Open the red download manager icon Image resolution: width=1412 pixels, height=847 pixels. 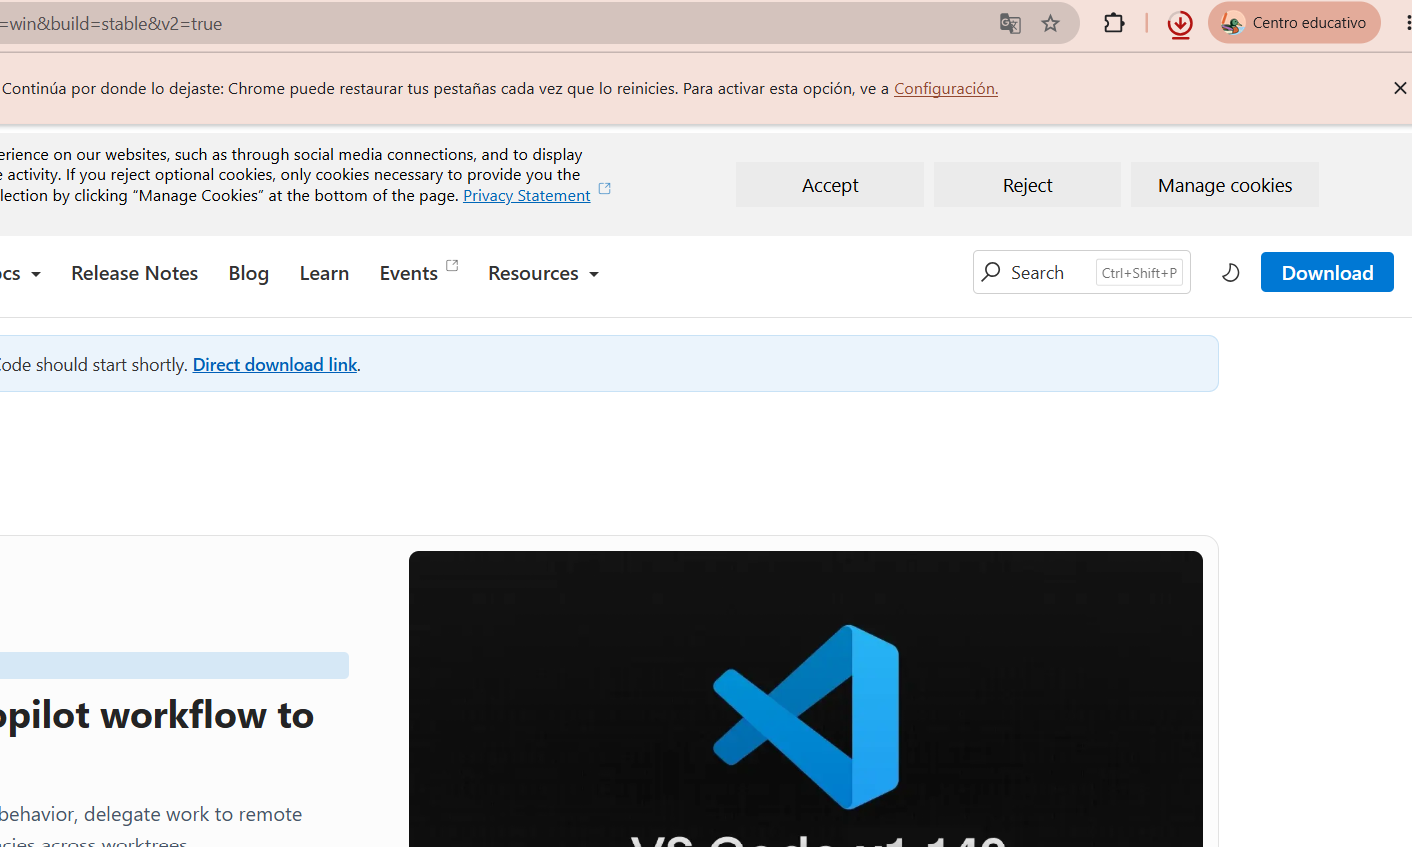coord(1180,24)
